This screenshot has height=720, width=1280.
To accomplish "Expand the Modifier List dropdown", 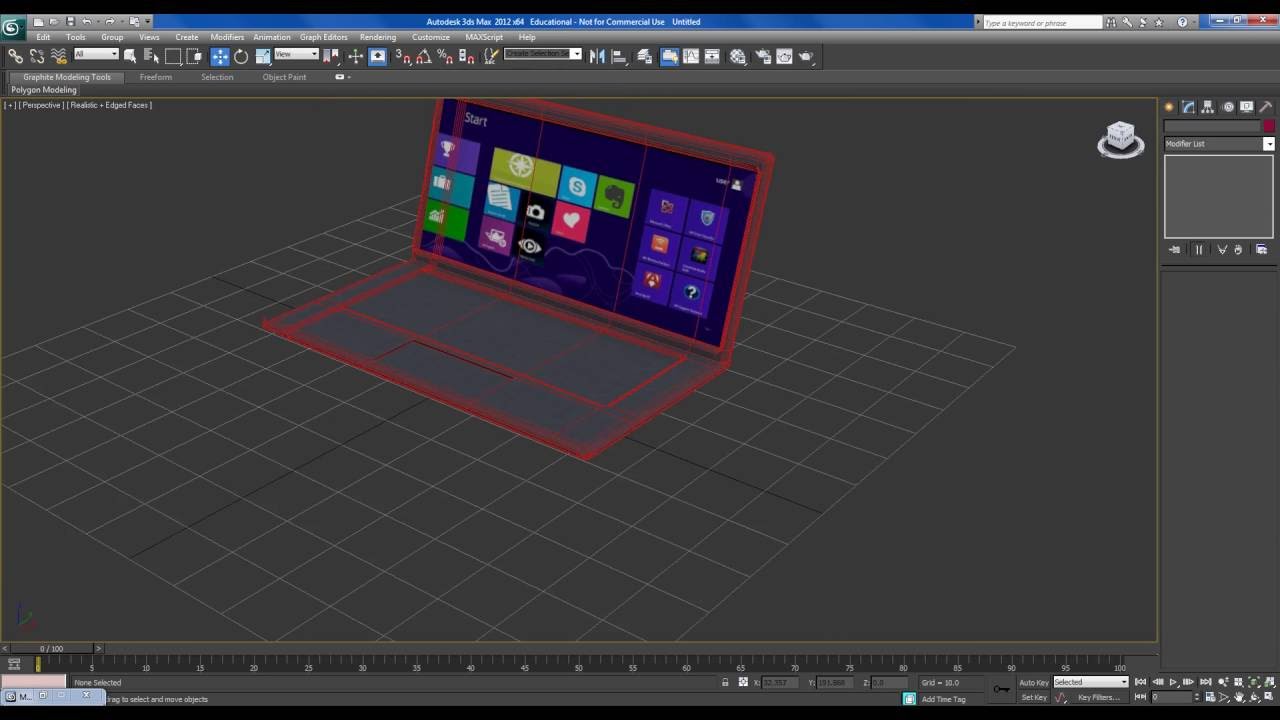I will click(1269, 144).
